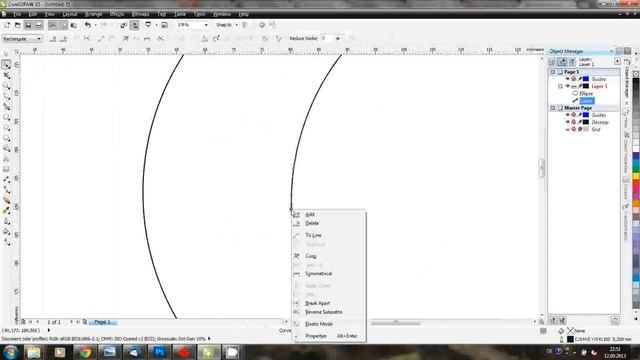
Task: Open Photoshop from the Windows taskbar
Action: point(159,352)
